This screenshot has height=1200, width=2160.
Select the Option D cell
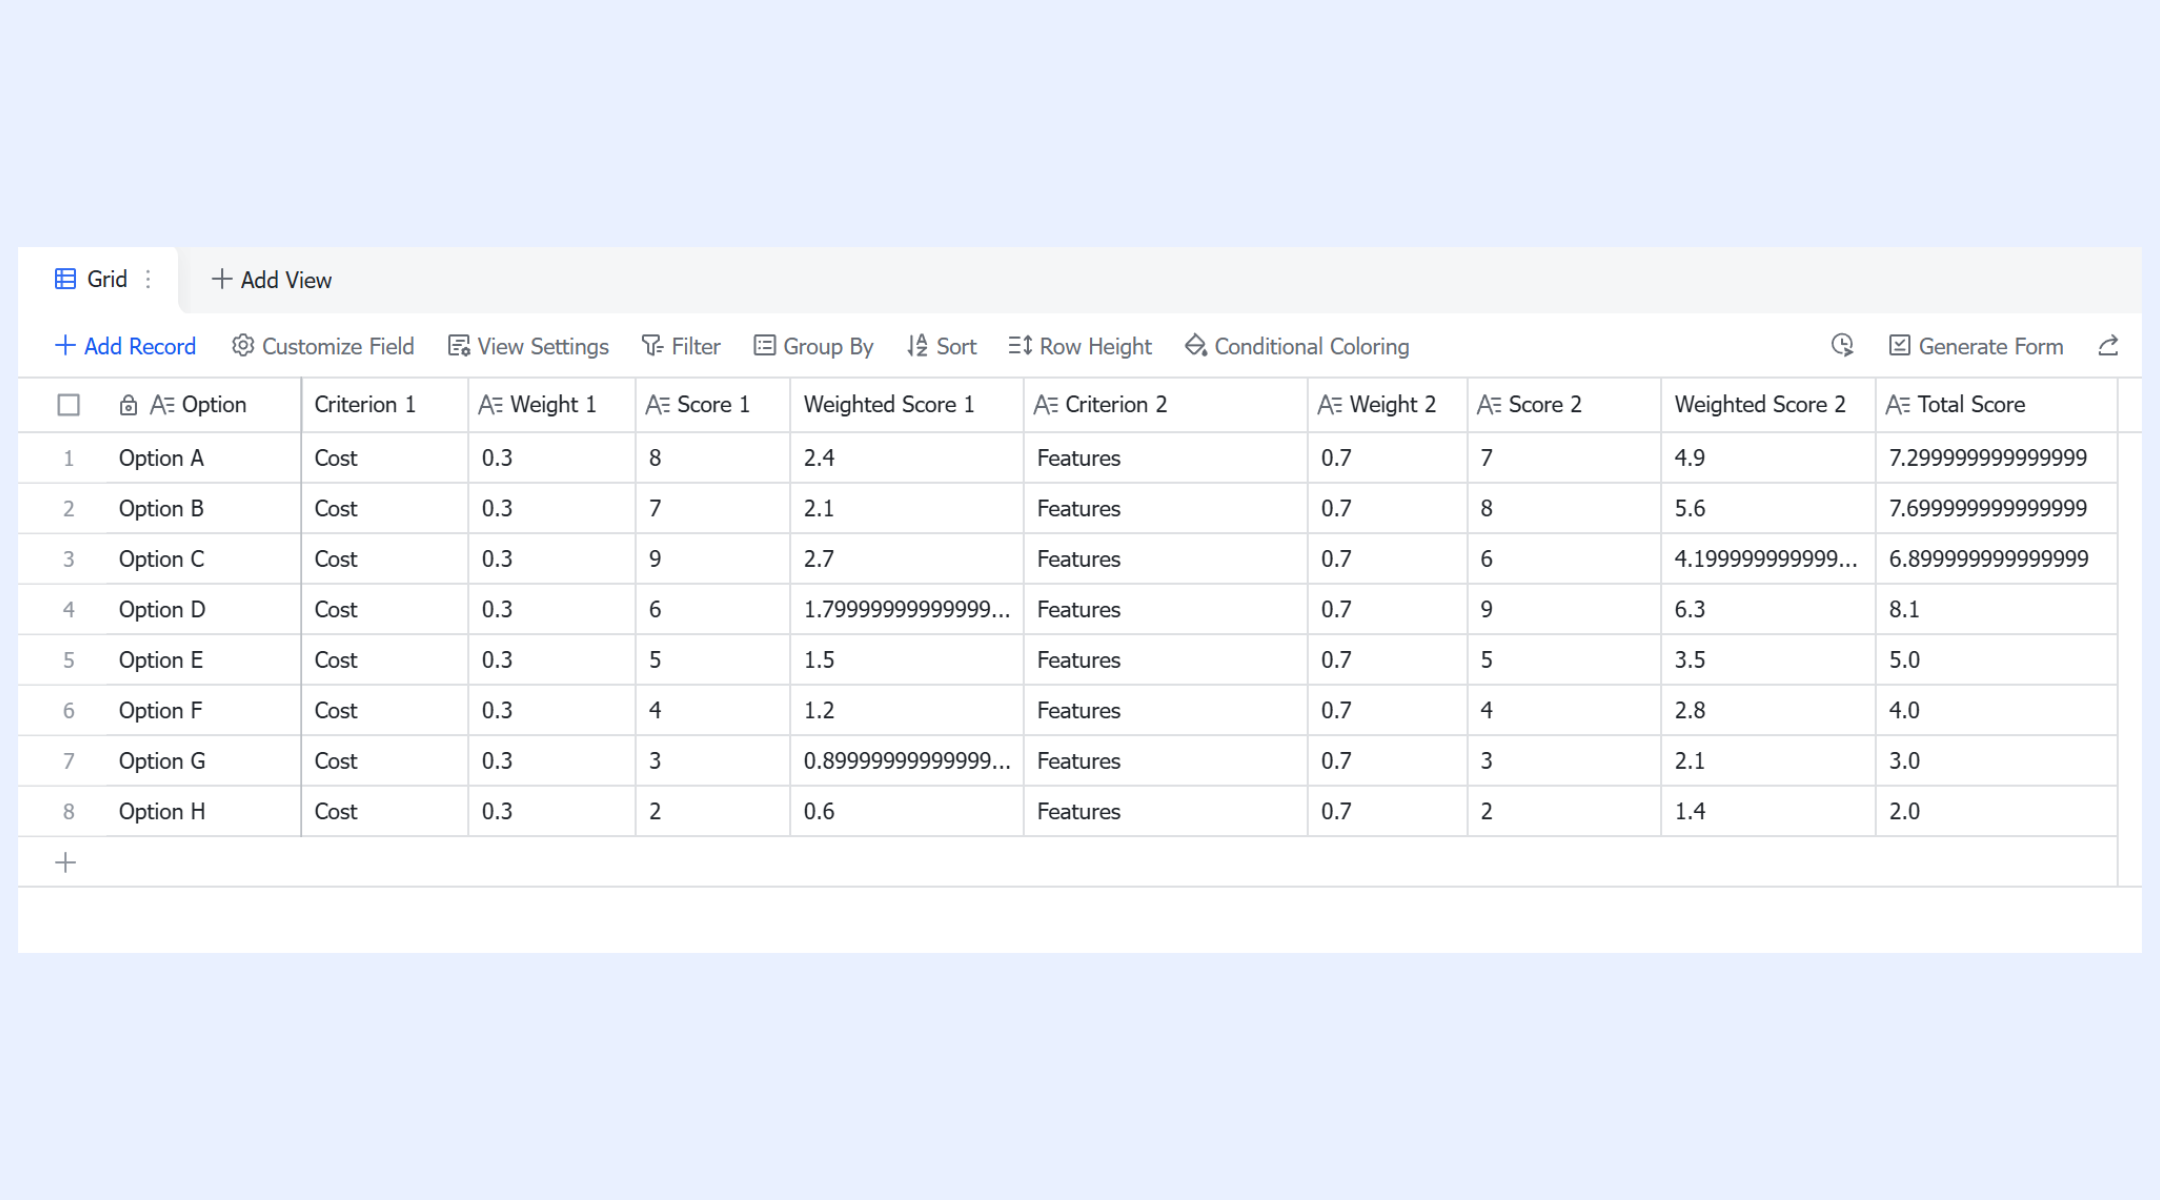click(x=204, y=609)
